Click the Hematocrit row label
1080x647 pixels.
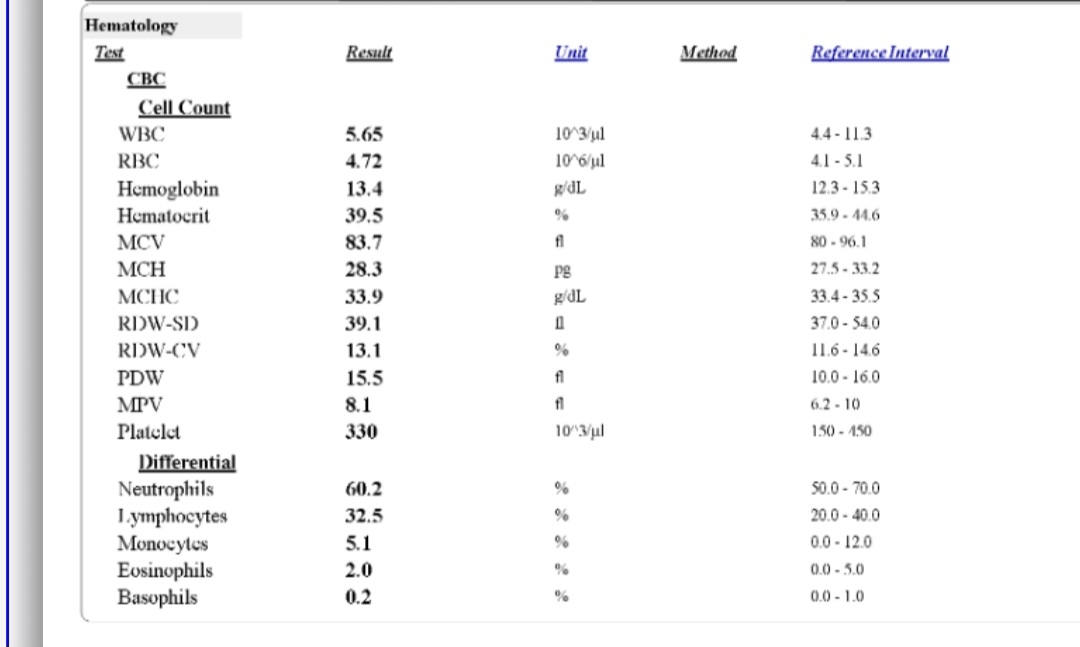(x=164, y=216)
